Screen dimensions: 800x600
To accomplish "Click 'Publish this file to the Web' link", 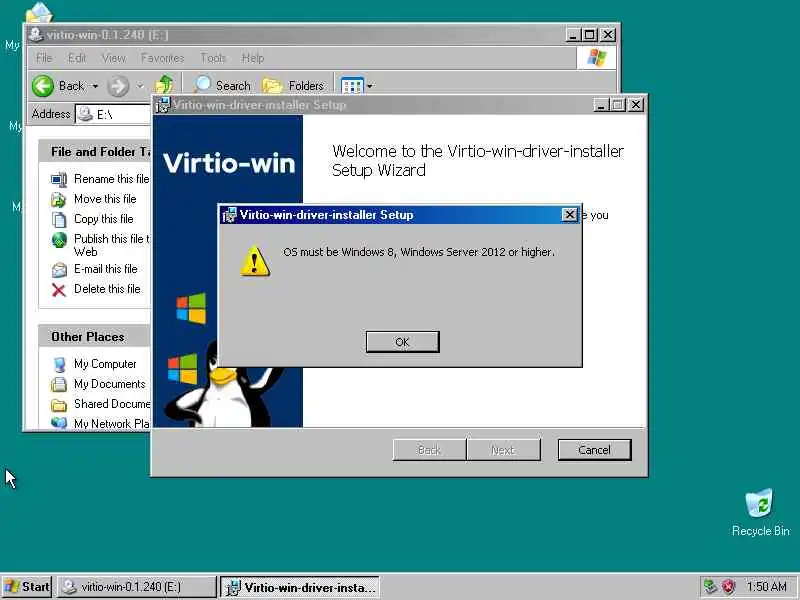I will point(111,245).
